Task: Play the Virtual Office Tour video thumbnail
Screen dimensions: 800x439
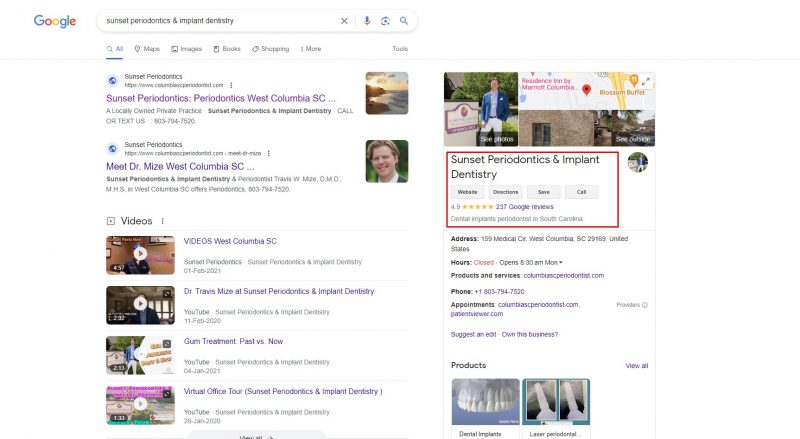Action: pos(140,404)
